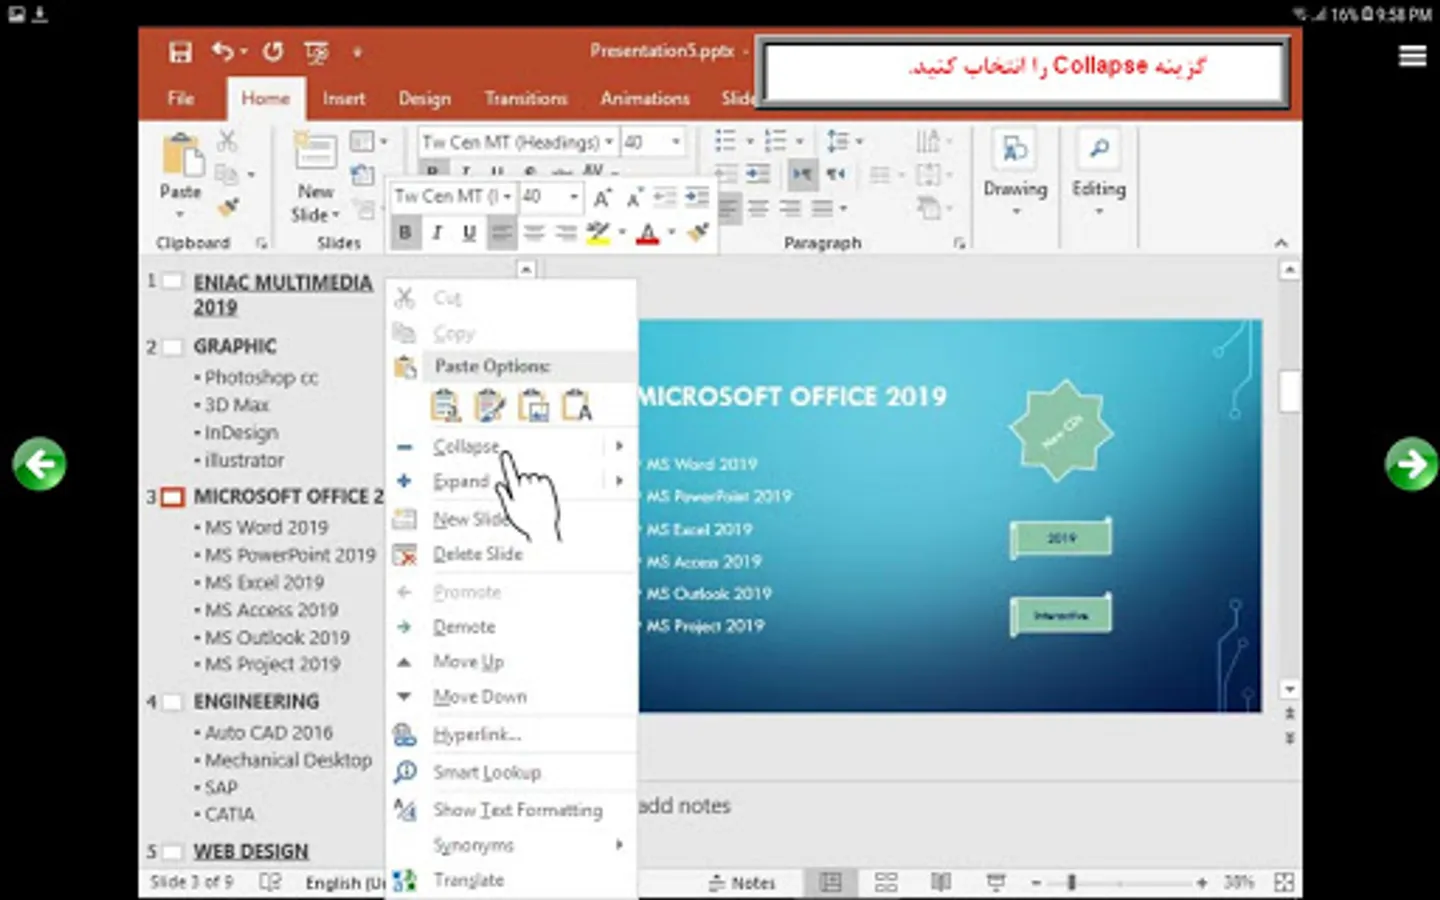1440x900 pixels.
Task: Click the Editing magnifier icon
Action: tap(1099, 150)
